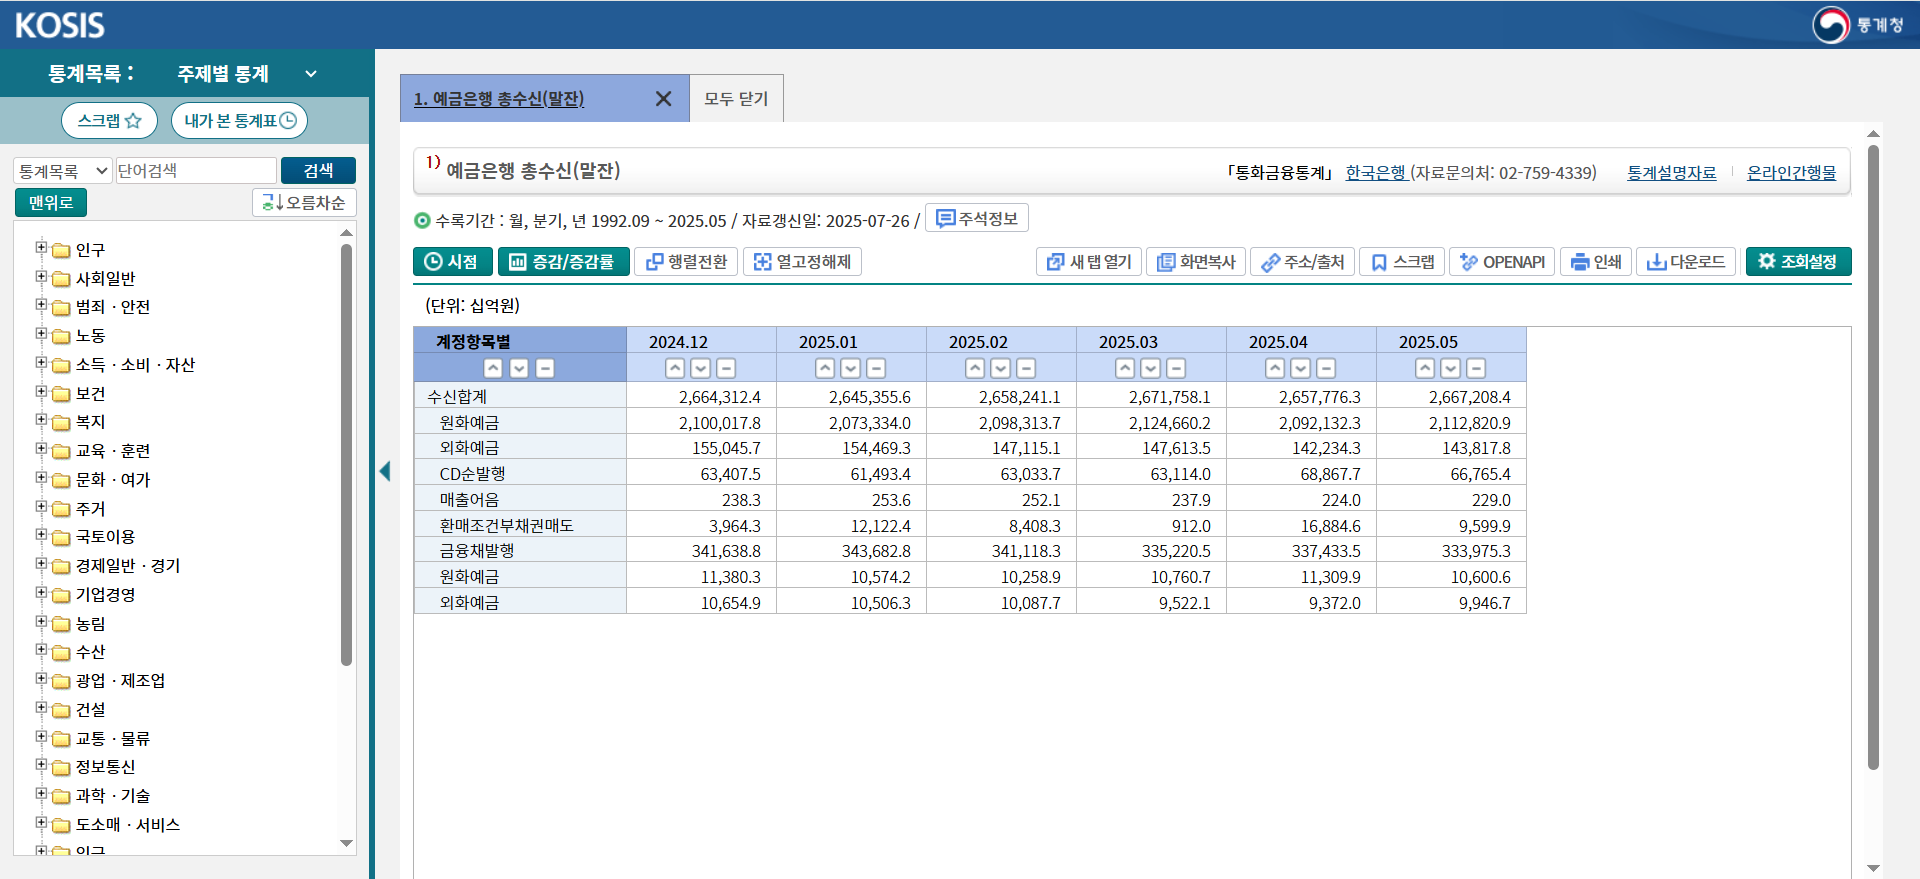The height and width of the screenshot is (879, 1920).
Task: Select the 정보통신 tree item
Action: pyautogui.click(x=105, y=767)
